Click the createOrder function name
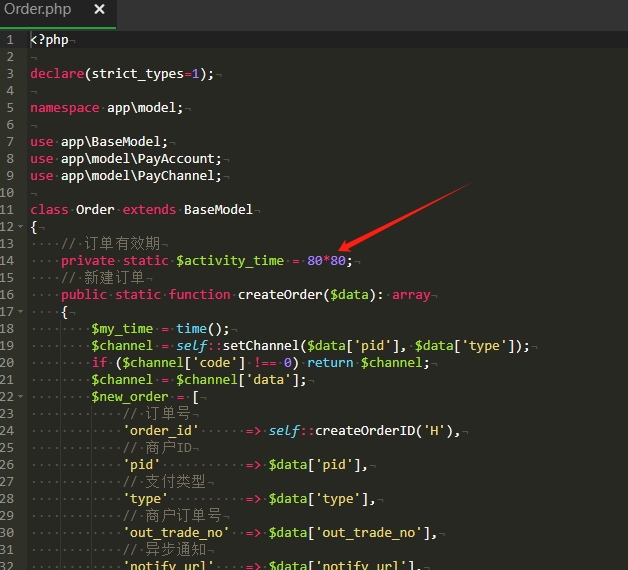This screenshot has width=628, height=570. click(x=280, y=295)
